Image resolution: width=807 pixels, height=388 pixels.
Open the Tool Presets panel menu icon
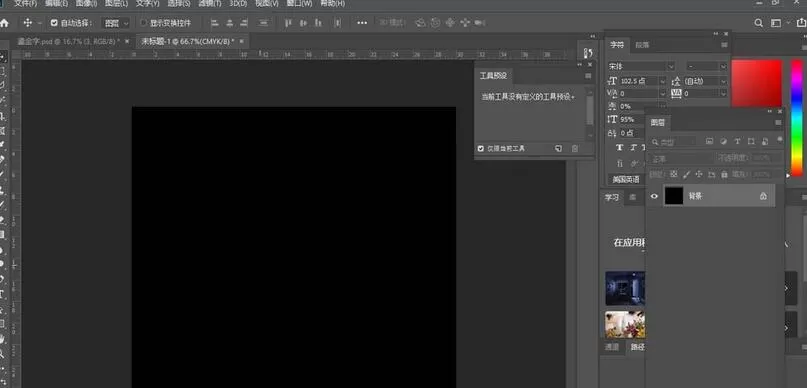588,76
